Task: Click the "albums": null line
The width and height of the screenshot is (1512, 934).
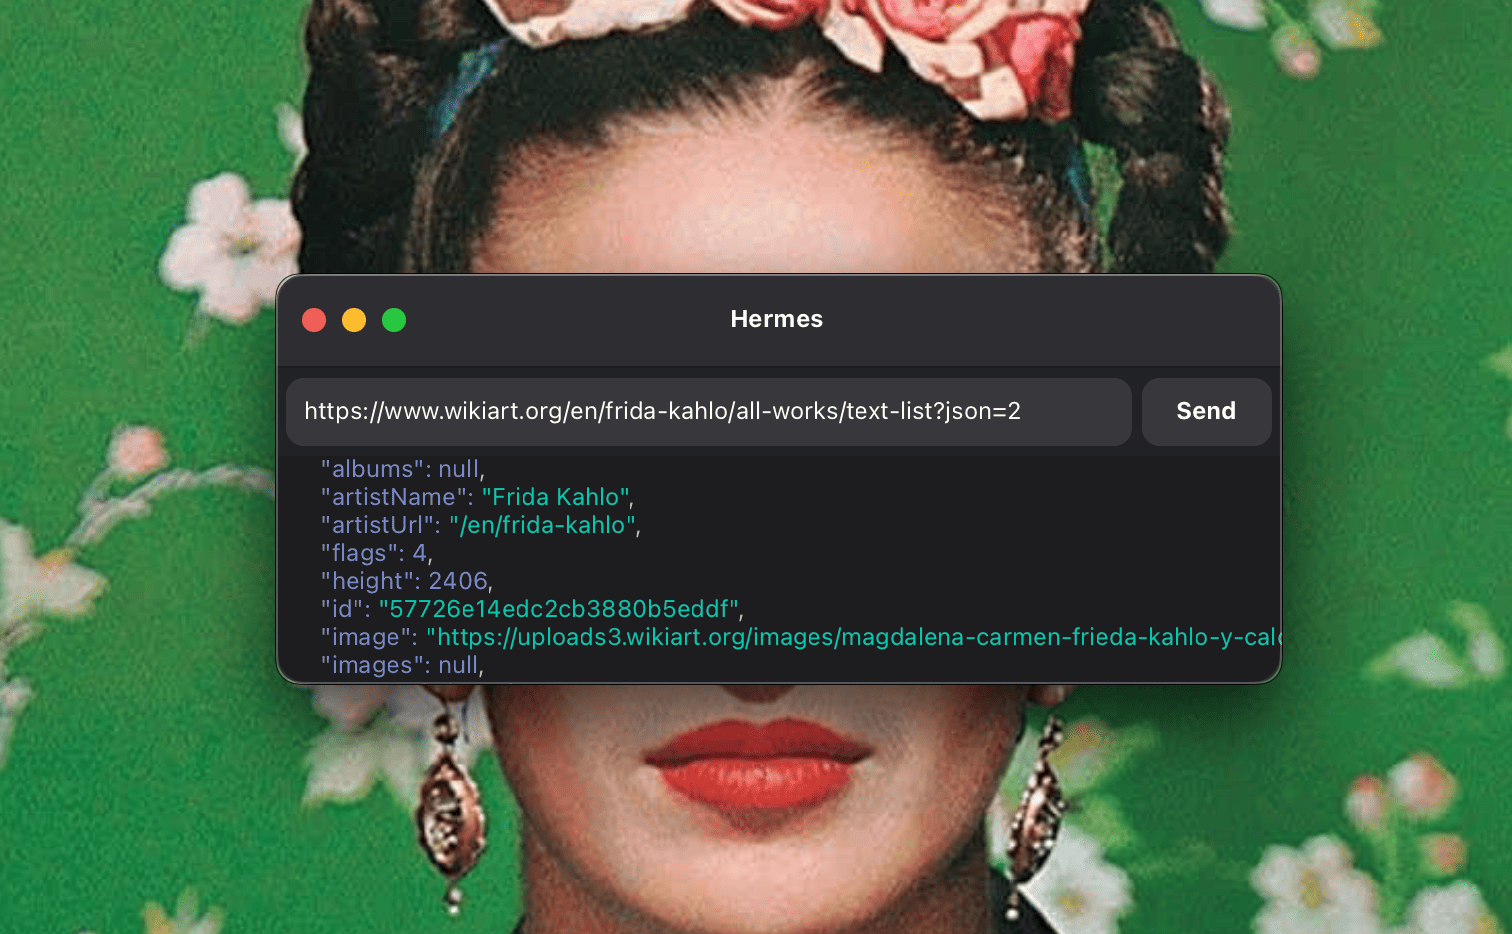Action: click(x=402, y=469)
